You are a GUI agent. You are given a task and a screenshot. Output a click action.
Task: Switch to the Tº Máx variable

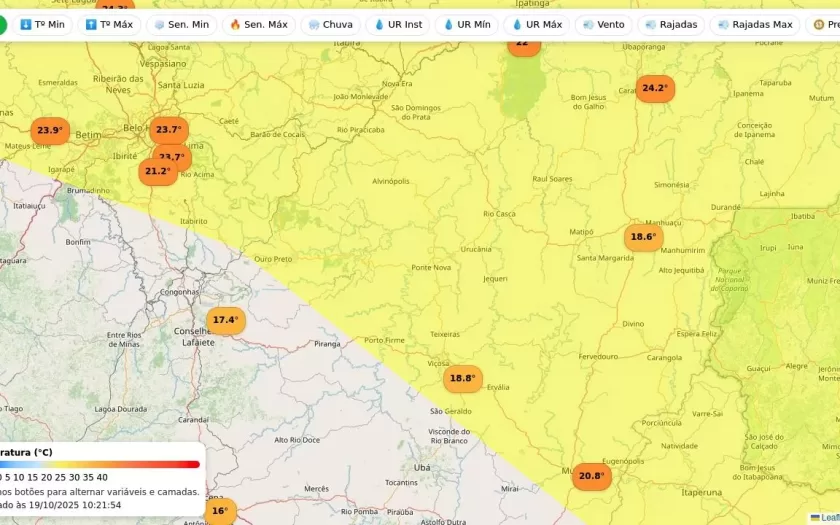(109, 24)
